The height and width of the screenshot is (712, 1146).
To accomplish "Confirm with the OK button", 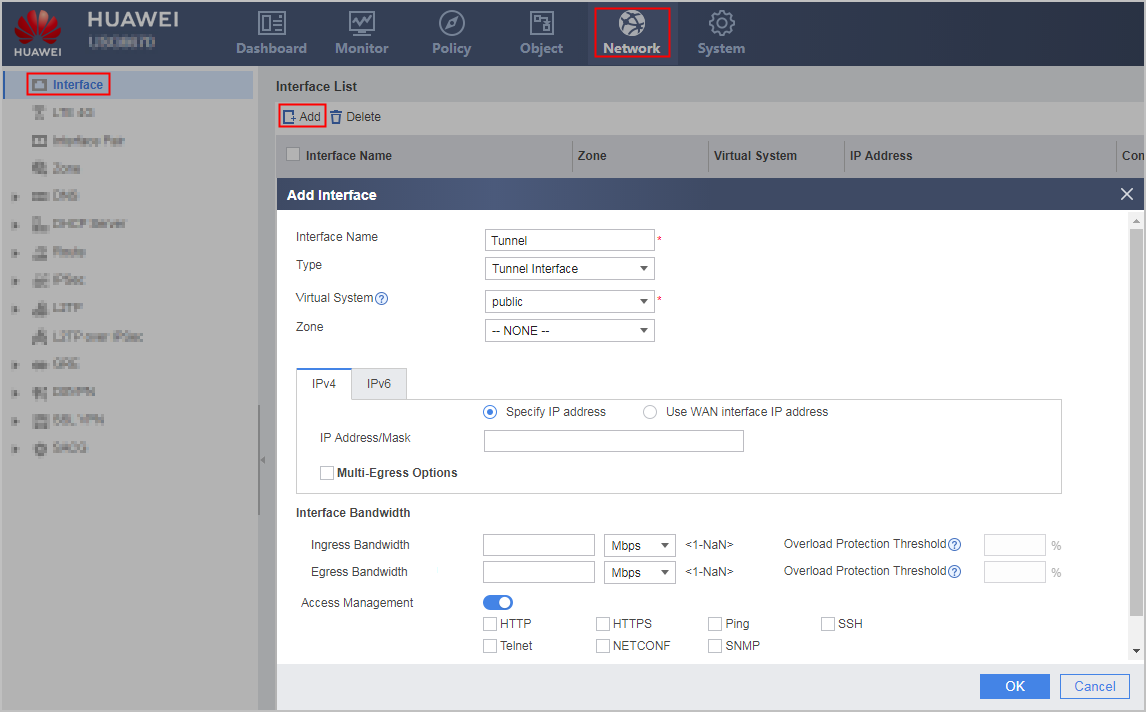I will [1014, 686].
